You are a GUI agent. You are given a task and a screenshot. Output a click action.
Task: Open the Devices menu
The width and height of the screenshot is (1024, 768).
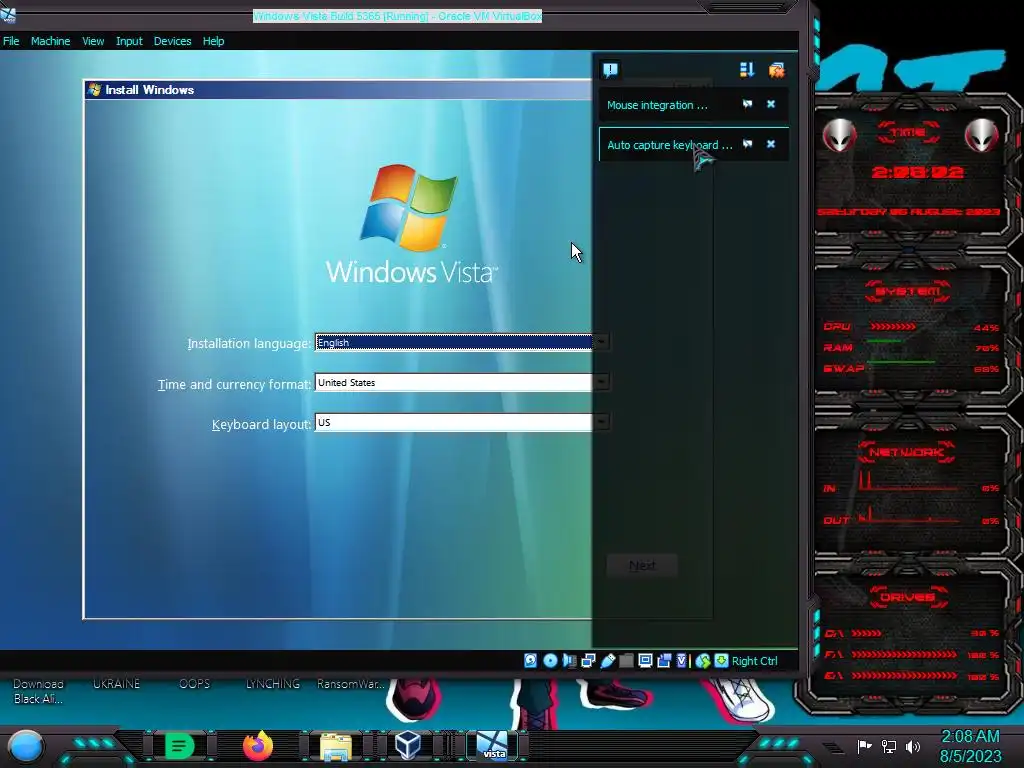point(172,40)
